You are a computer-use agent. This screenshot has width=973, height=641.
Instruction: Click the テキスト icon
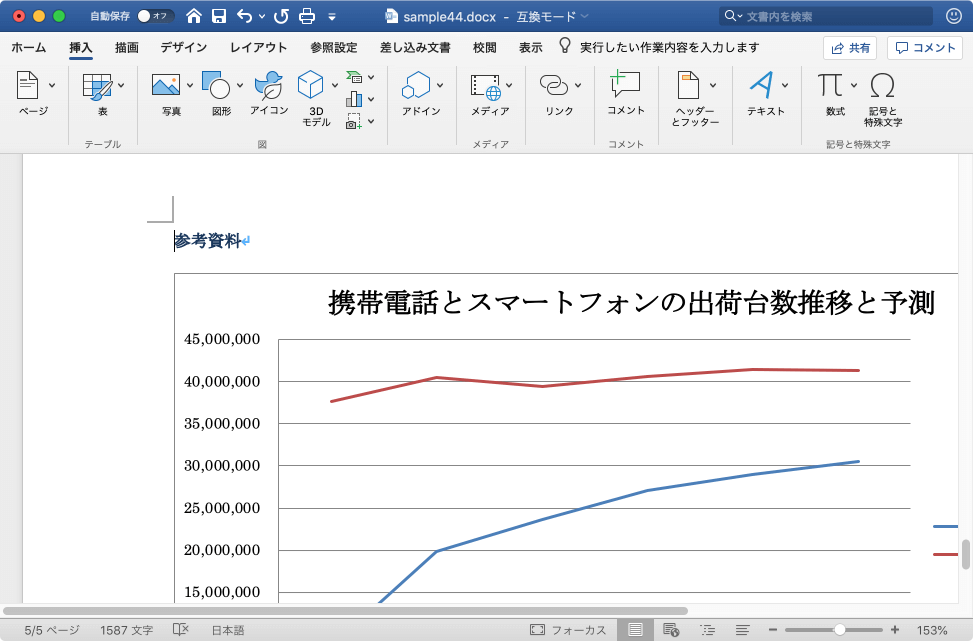[761, 85]
